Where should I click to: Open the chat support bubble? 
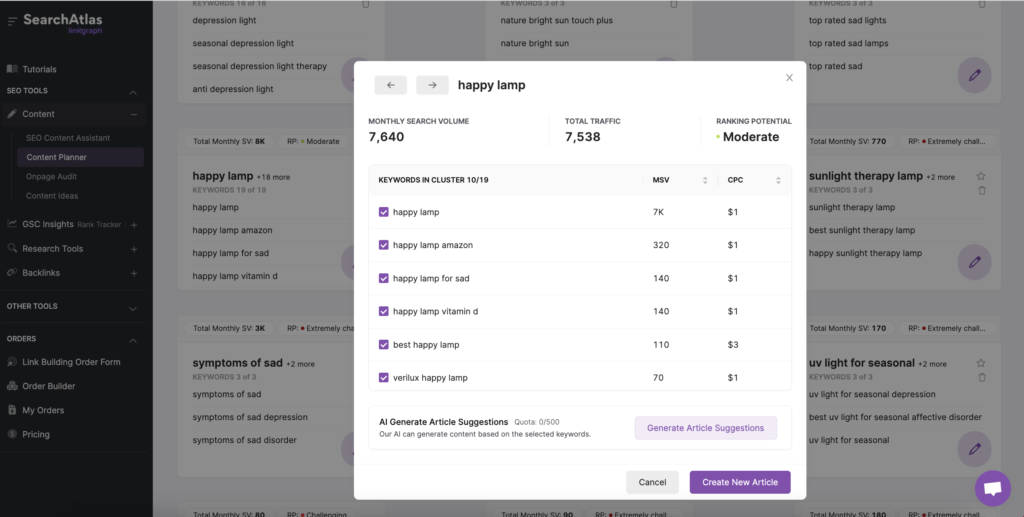tap(993, 488)
